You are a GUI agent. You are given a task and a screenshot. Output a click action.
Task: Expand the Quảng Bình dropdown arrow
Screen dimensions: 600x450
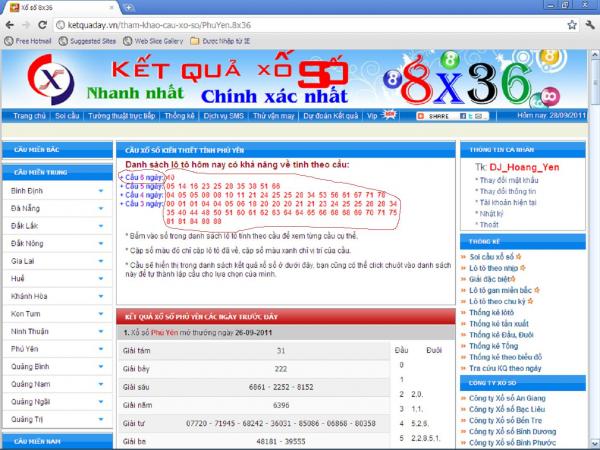click(101, 367)
